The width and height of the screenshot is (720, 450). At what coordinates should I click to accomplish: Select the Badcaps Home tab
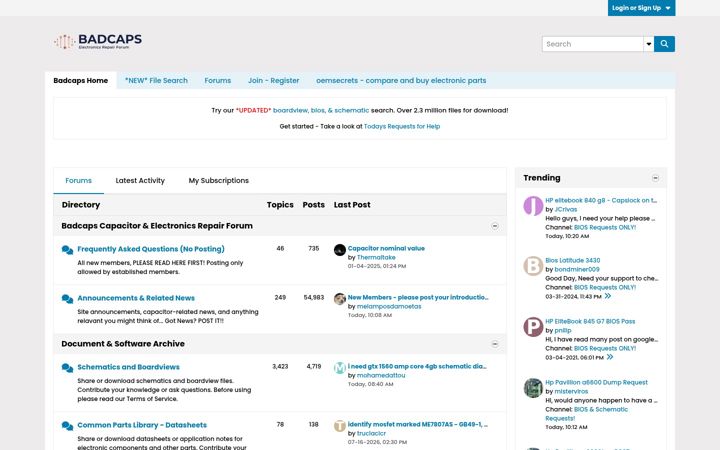[x=81, y=80]
